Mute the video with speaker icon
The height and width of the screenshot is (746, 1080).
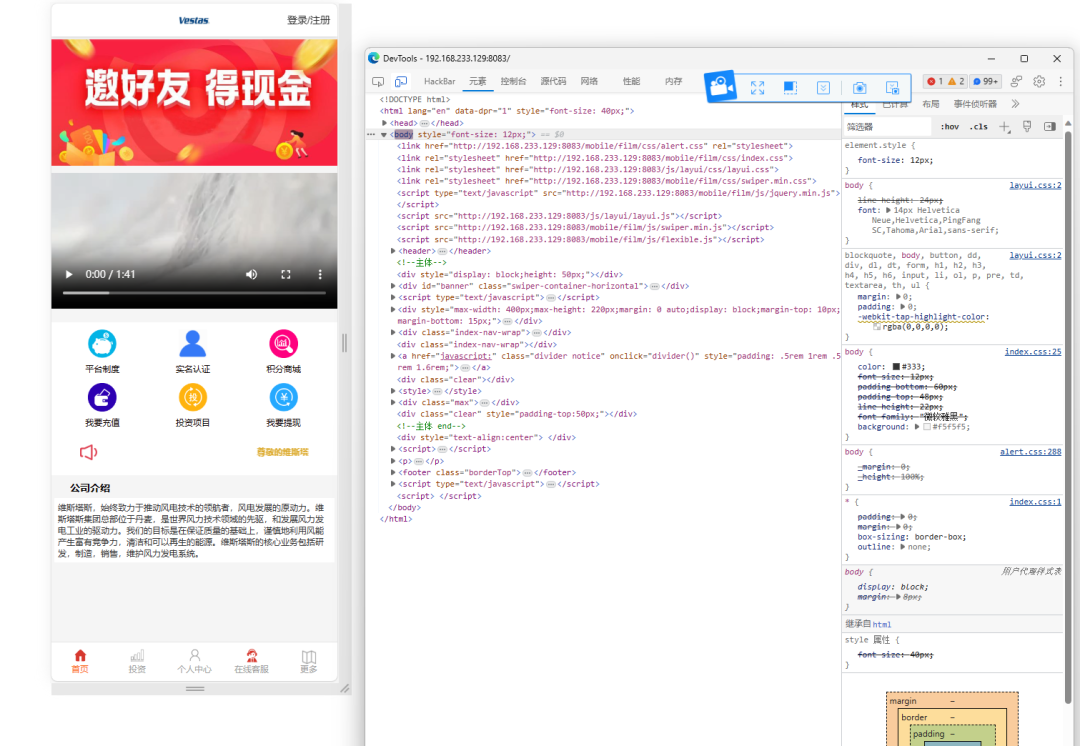coord(251,274)
